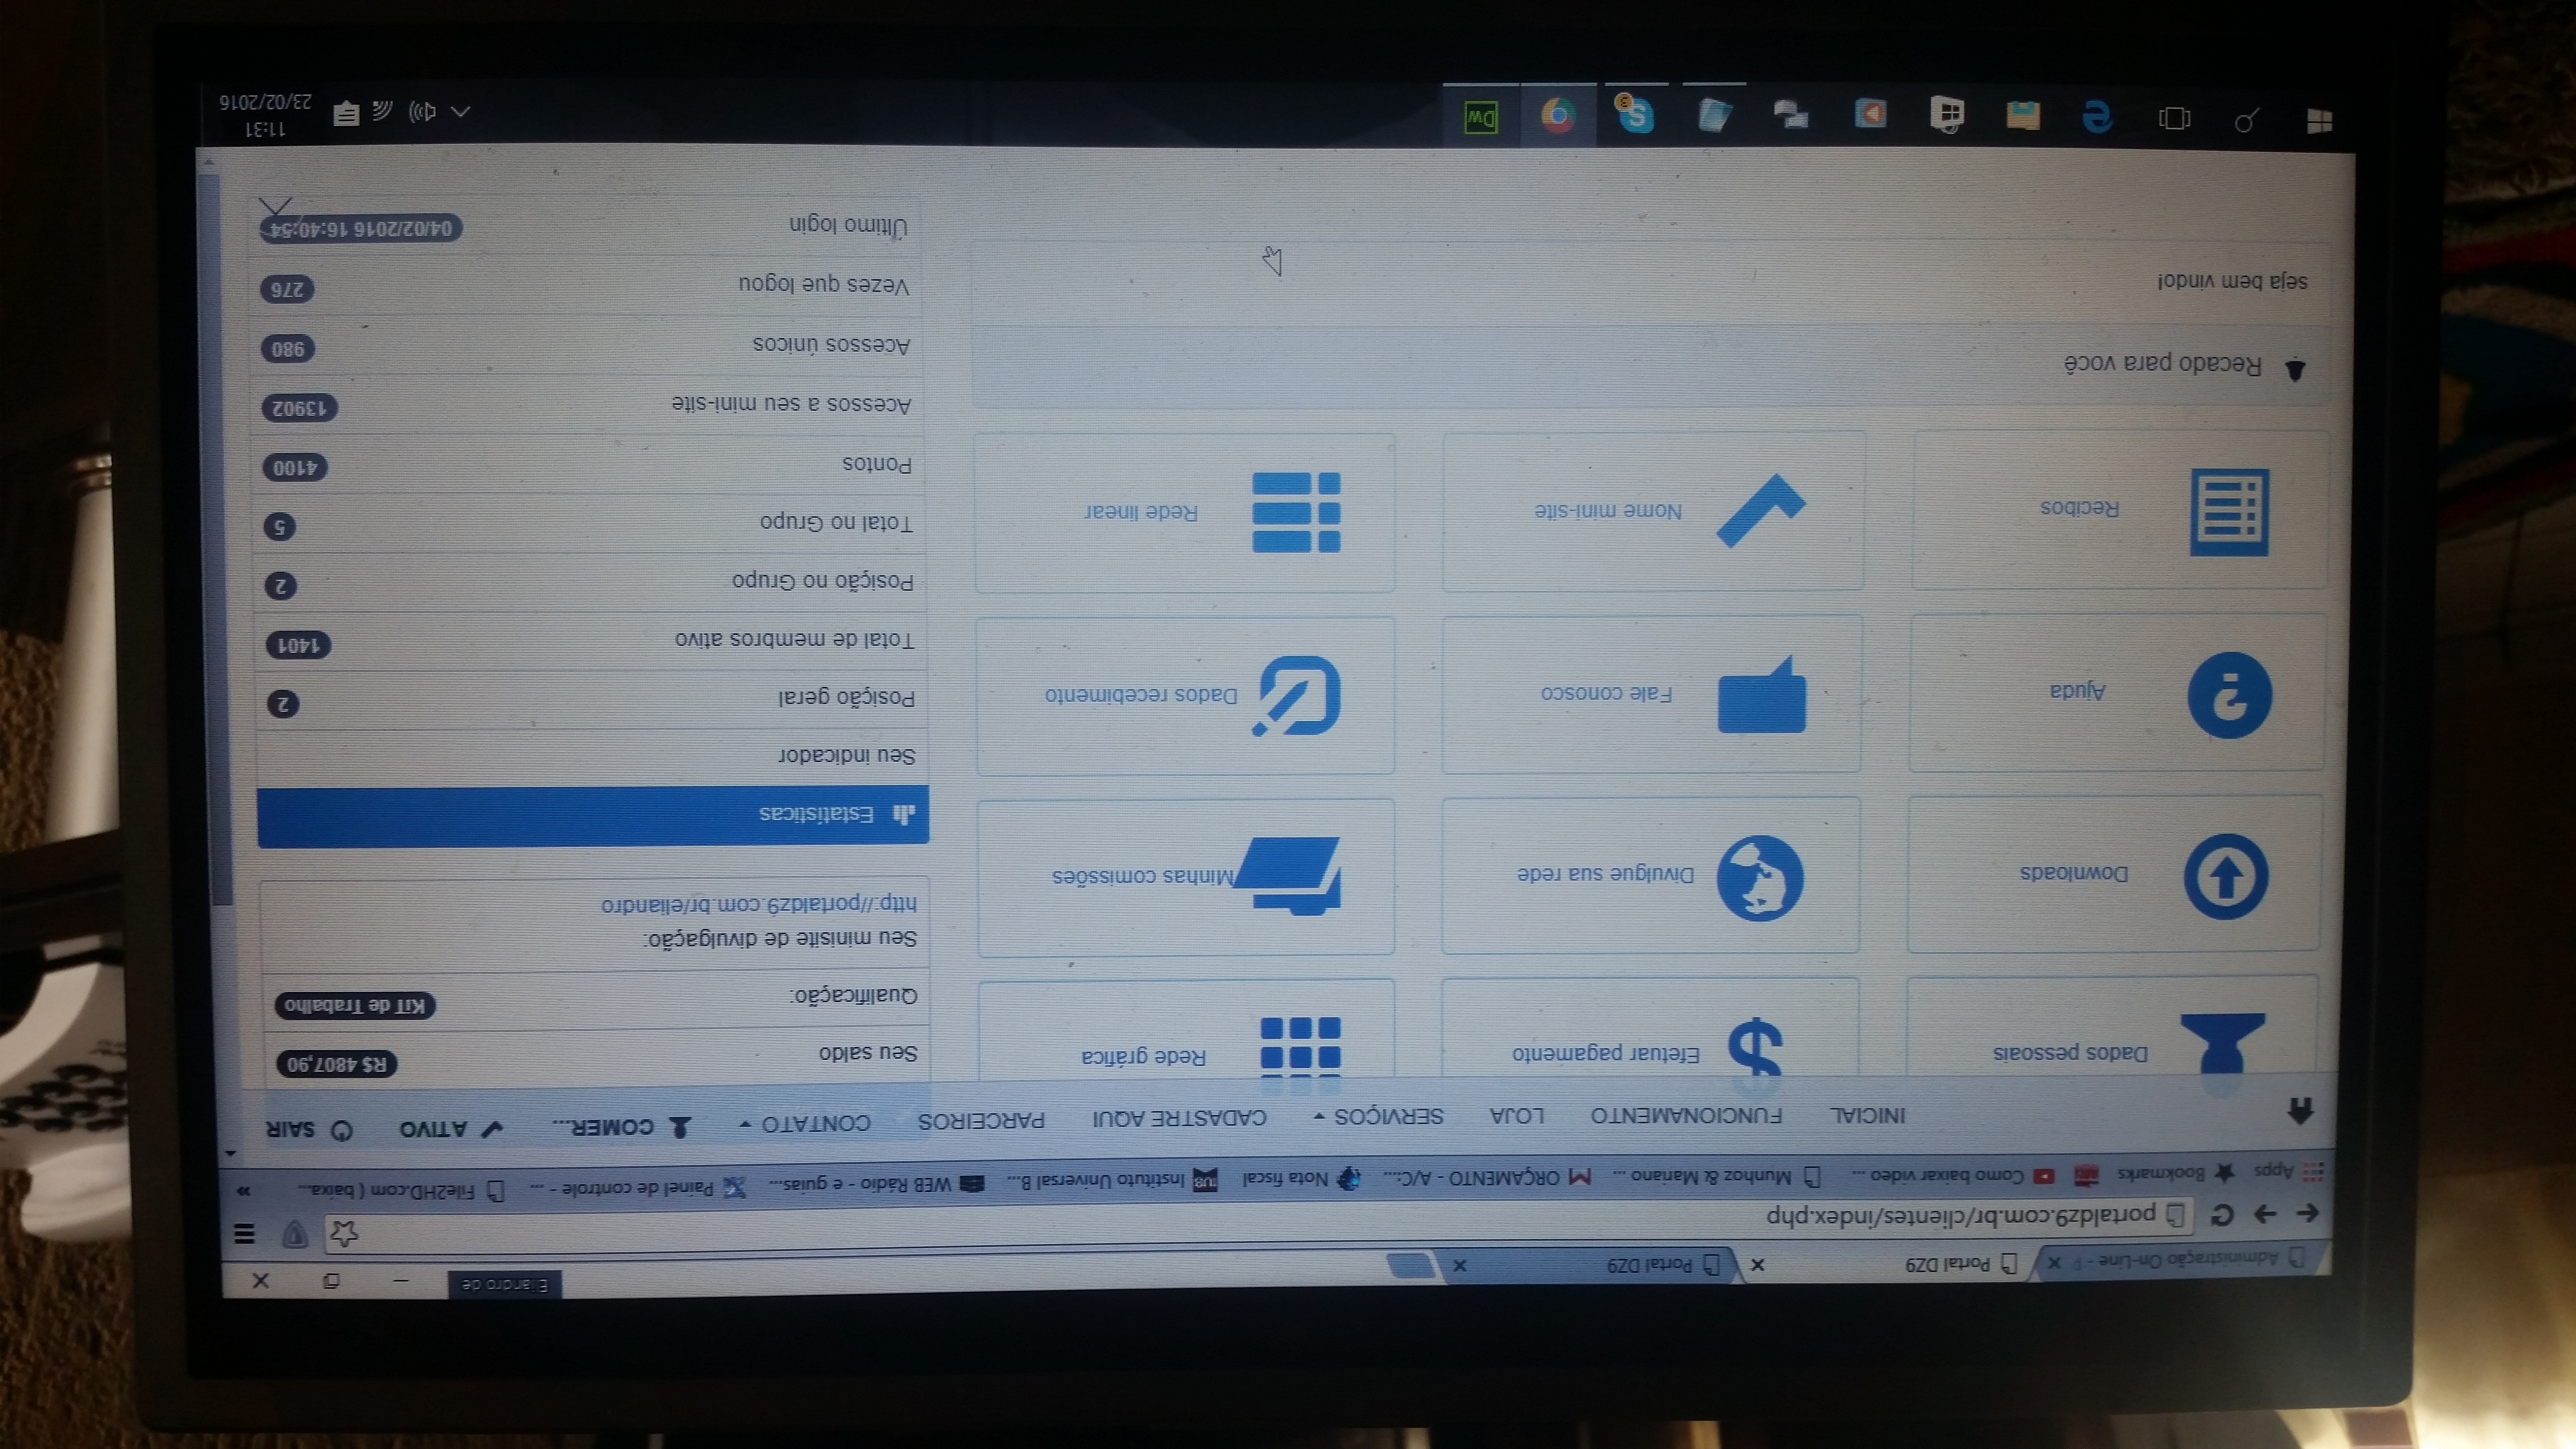Viewport: 2576px width, 1449px height.
Task: Click the Downloads arrow circle icon
Action: pyautogui.click(x=2226, y=876)
